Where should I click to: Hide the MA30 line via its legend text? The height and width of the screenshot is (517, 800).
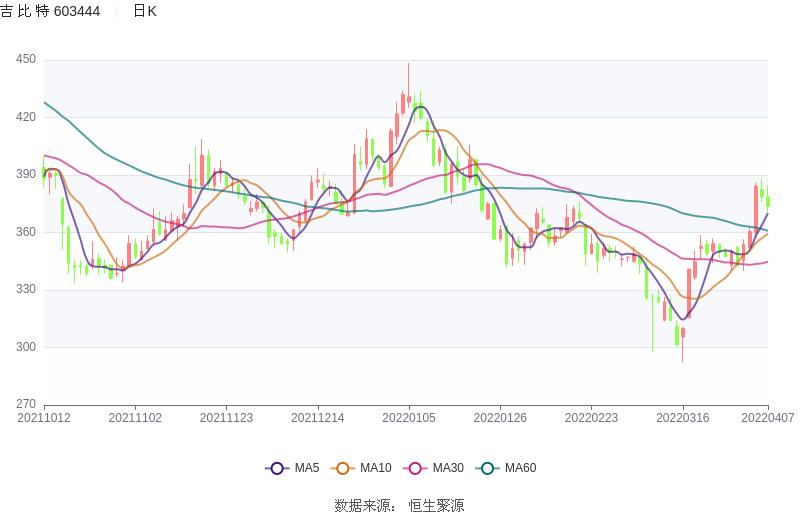[x=448, y=468]
